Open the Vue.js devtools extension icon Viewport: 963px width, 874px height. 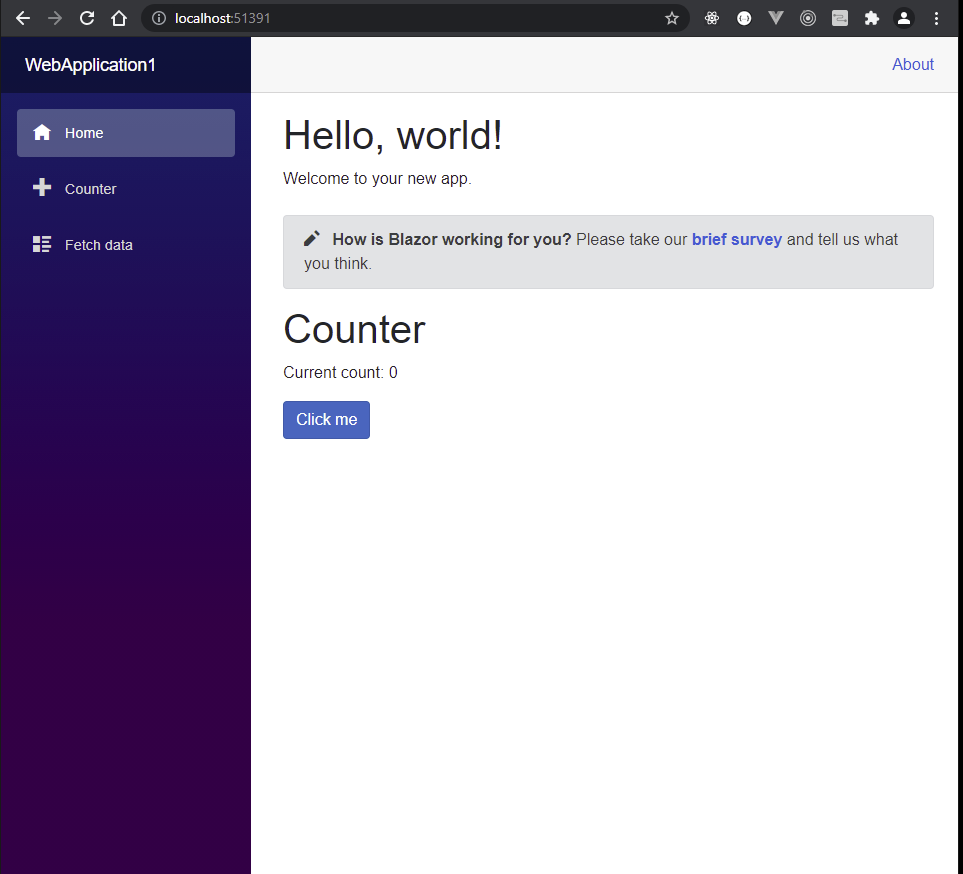(776, 18)
